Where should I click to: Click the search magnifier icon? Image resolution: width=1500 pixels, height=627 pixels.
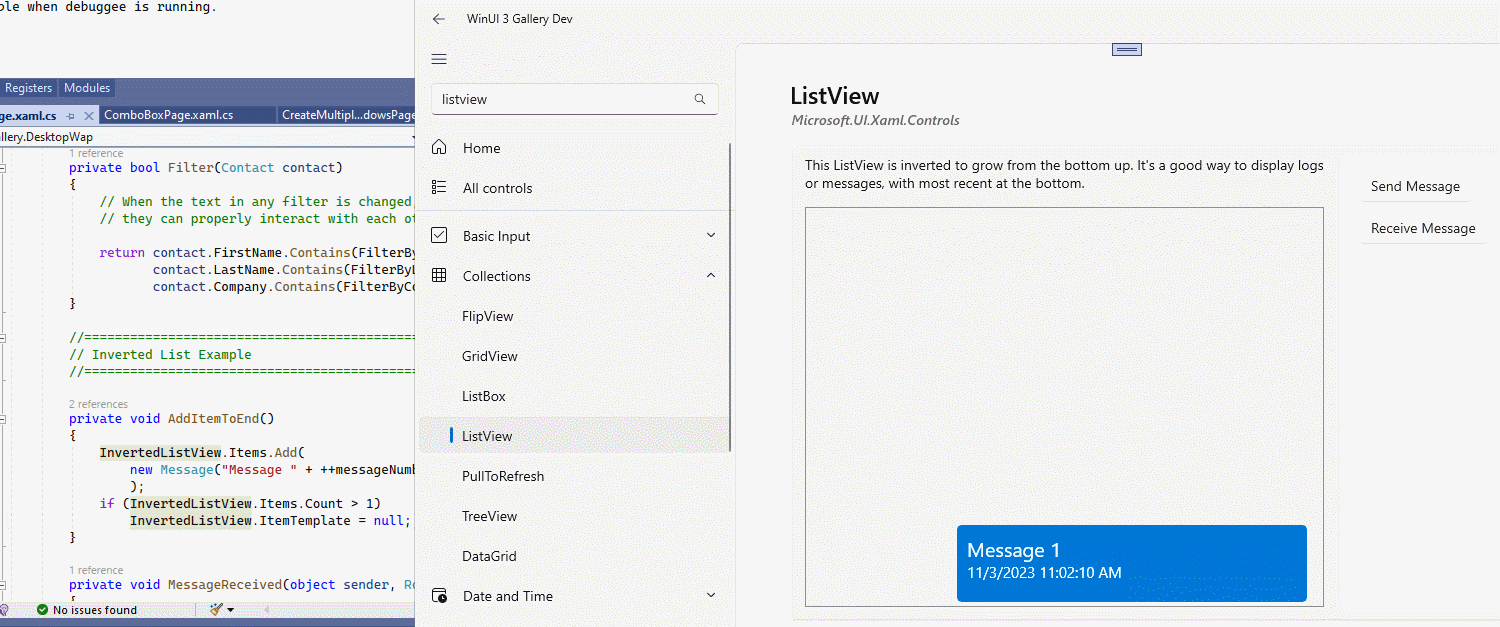point(700,99)
